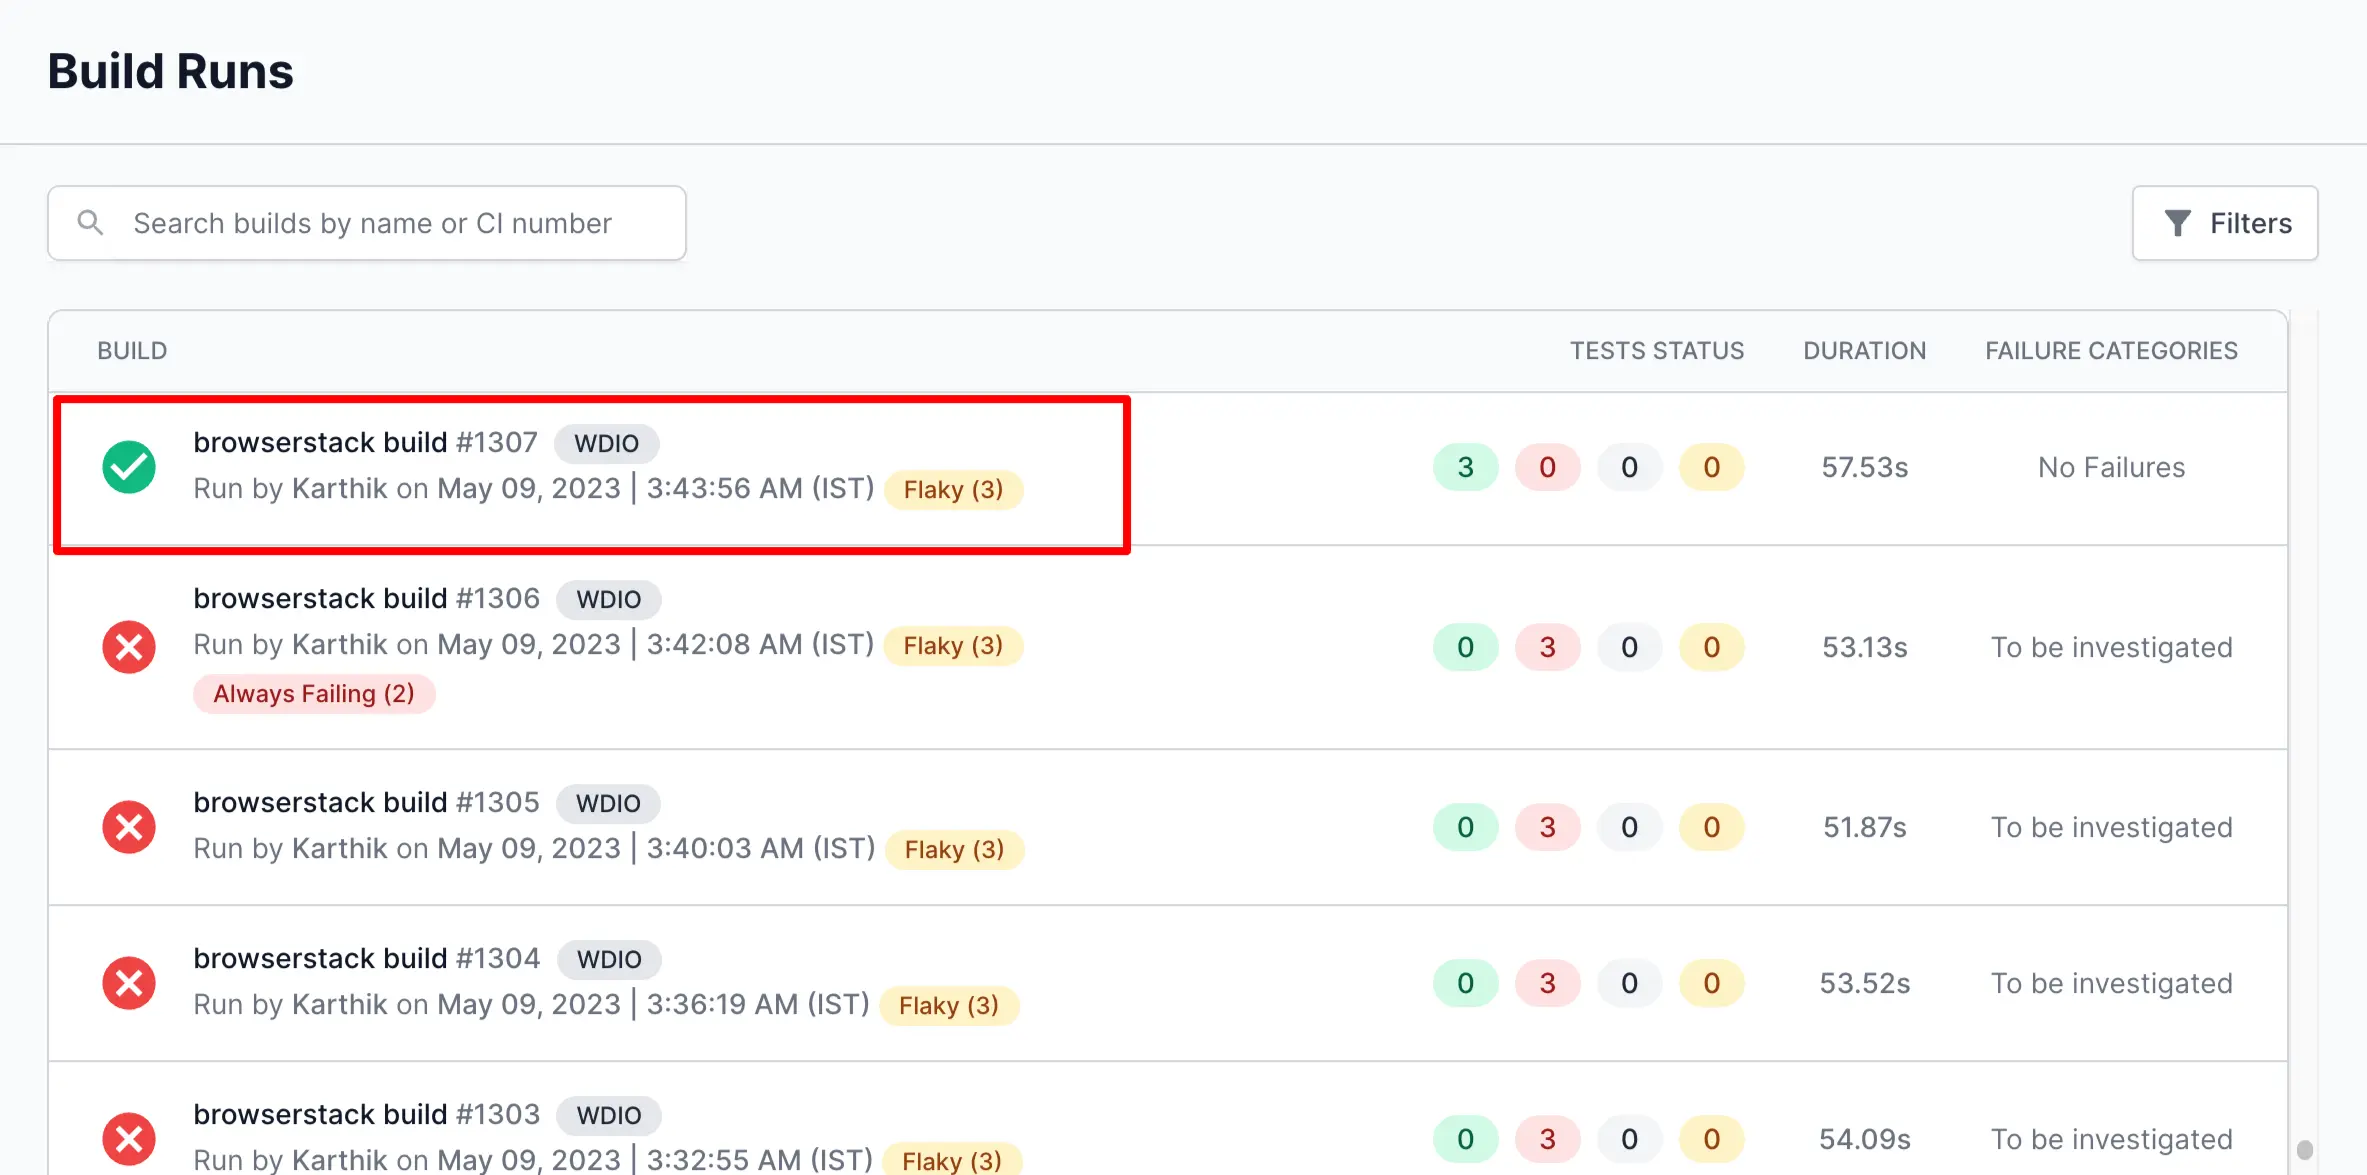Click the vertical scrollbar thumb
Viewport: 2367px width, 1175px height.
(x=2304, y=1148)
